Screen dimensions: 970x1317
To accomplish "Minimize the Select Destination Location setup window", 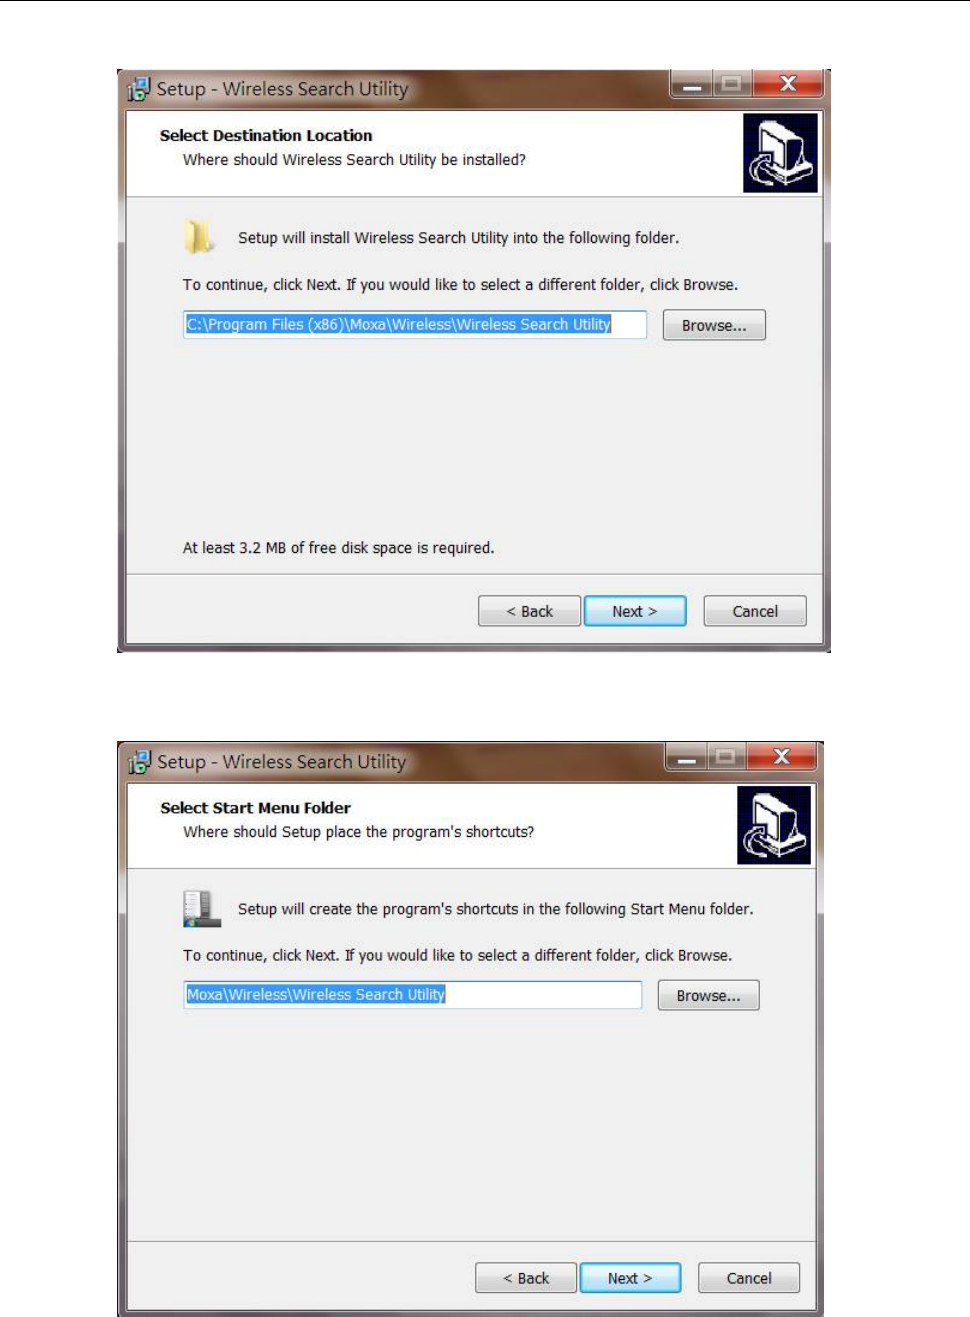I will [x=691, y=84].
